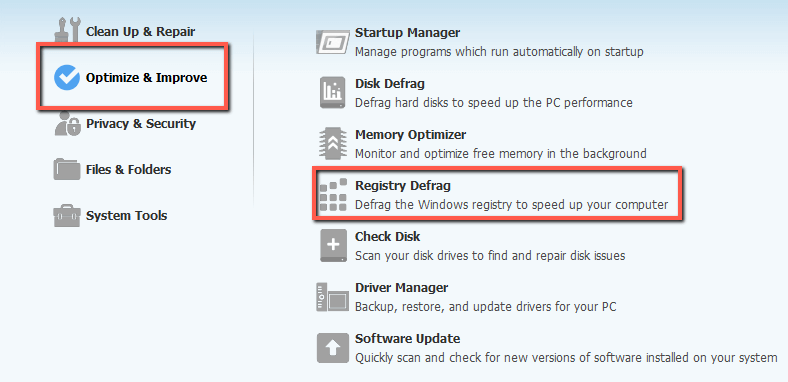The image size is (788, 382).
Task: Click the System Tools toolbox icon
Action: tap(67, 216)
